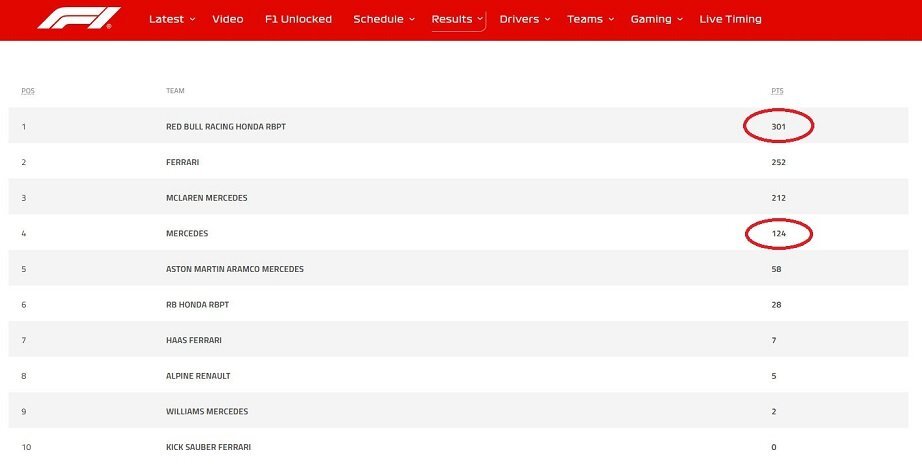The width and height of the screenshot is (922, 470).
Task: Click the TEAM column header
Action: (175, 91)
